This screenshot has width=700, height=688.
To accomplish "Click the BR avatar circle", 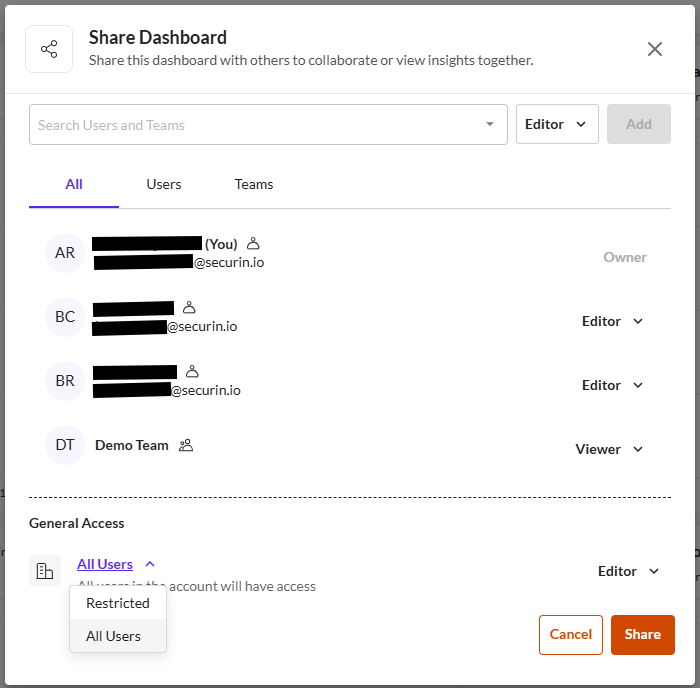I will pyautogui.click(x=65, y=381).
